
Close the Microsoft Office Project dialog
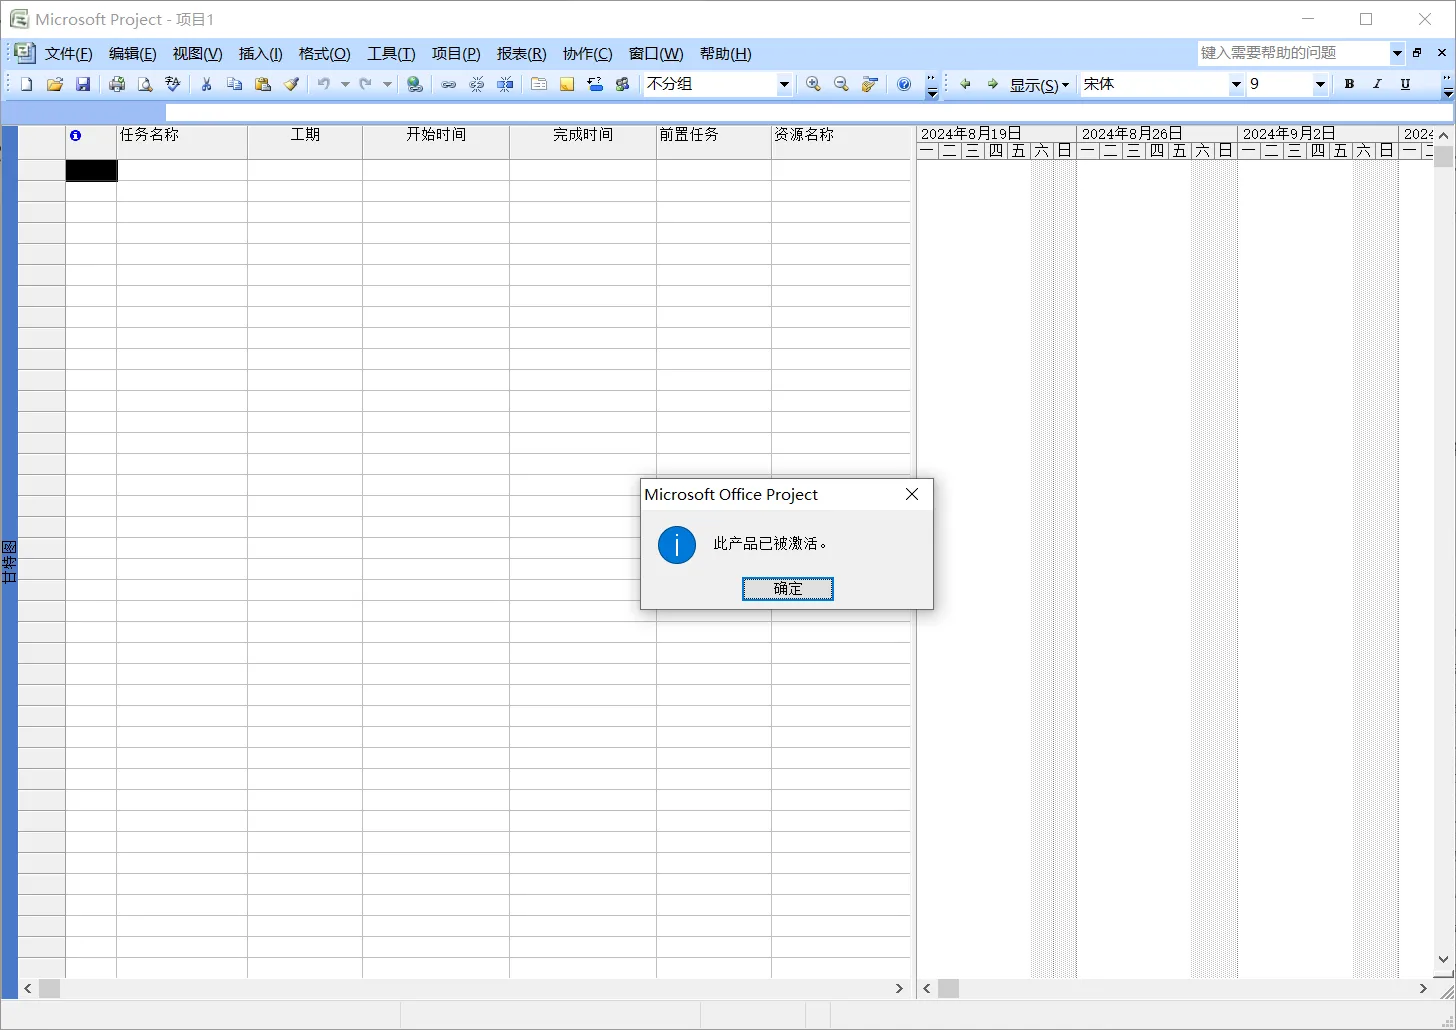pos(912,494)
